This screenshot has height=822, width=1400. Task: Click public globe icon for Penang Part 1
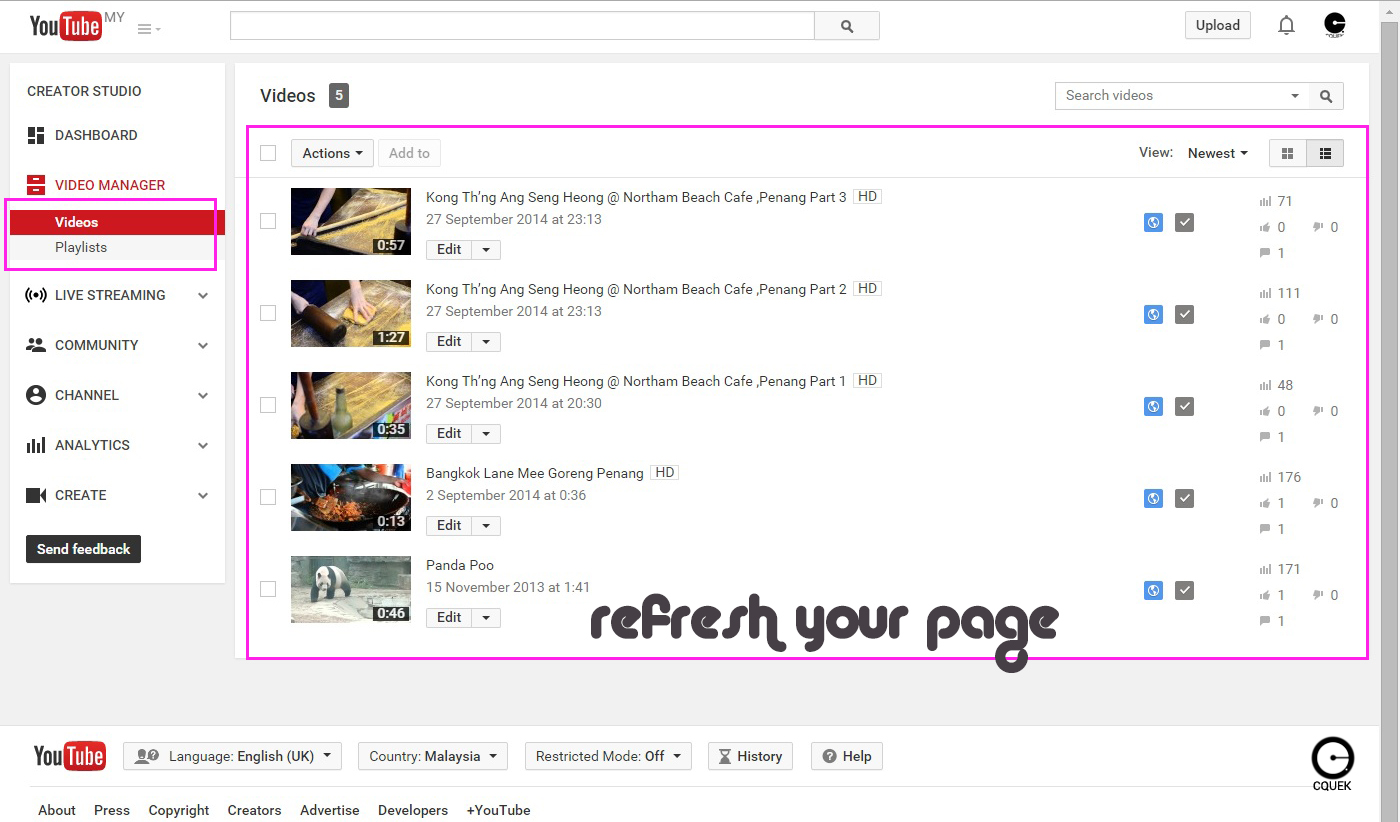point(1153,407)
